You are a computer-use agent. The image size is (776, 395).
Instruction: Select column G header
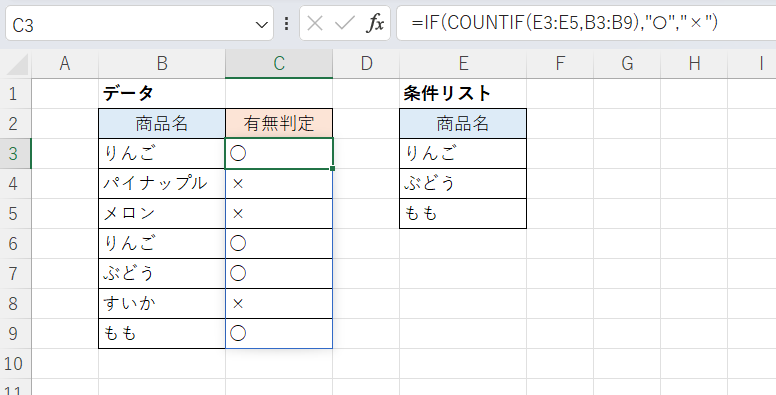click(x=627, y=63)
